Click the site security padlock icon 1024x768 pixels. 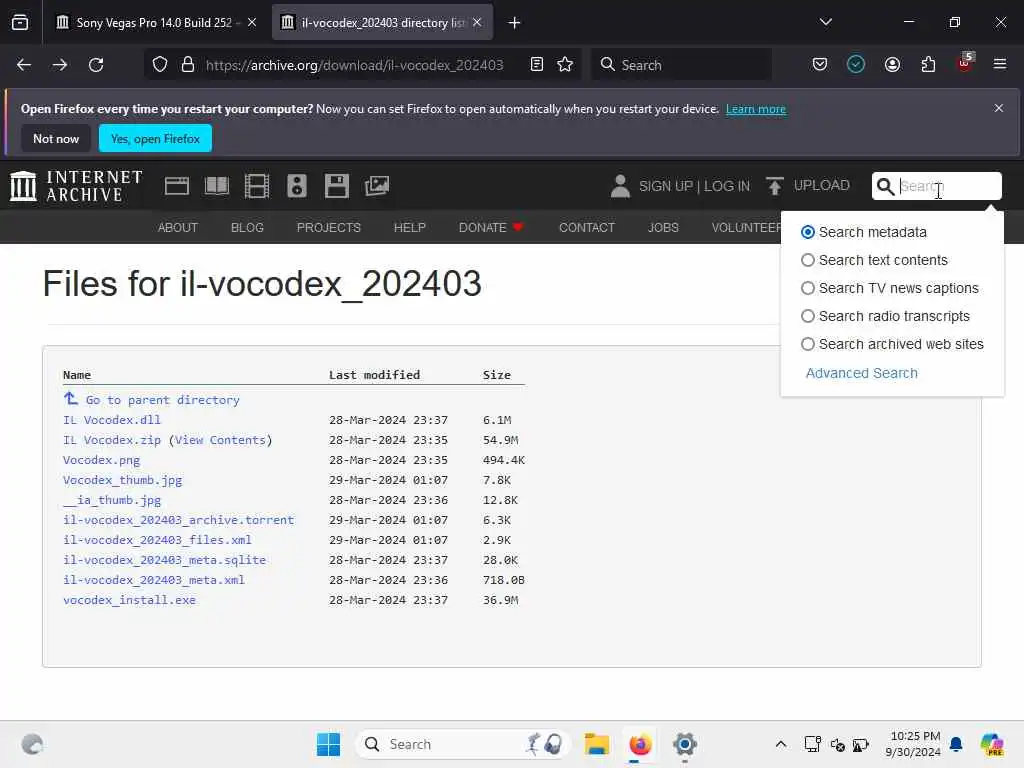point(188,65)
